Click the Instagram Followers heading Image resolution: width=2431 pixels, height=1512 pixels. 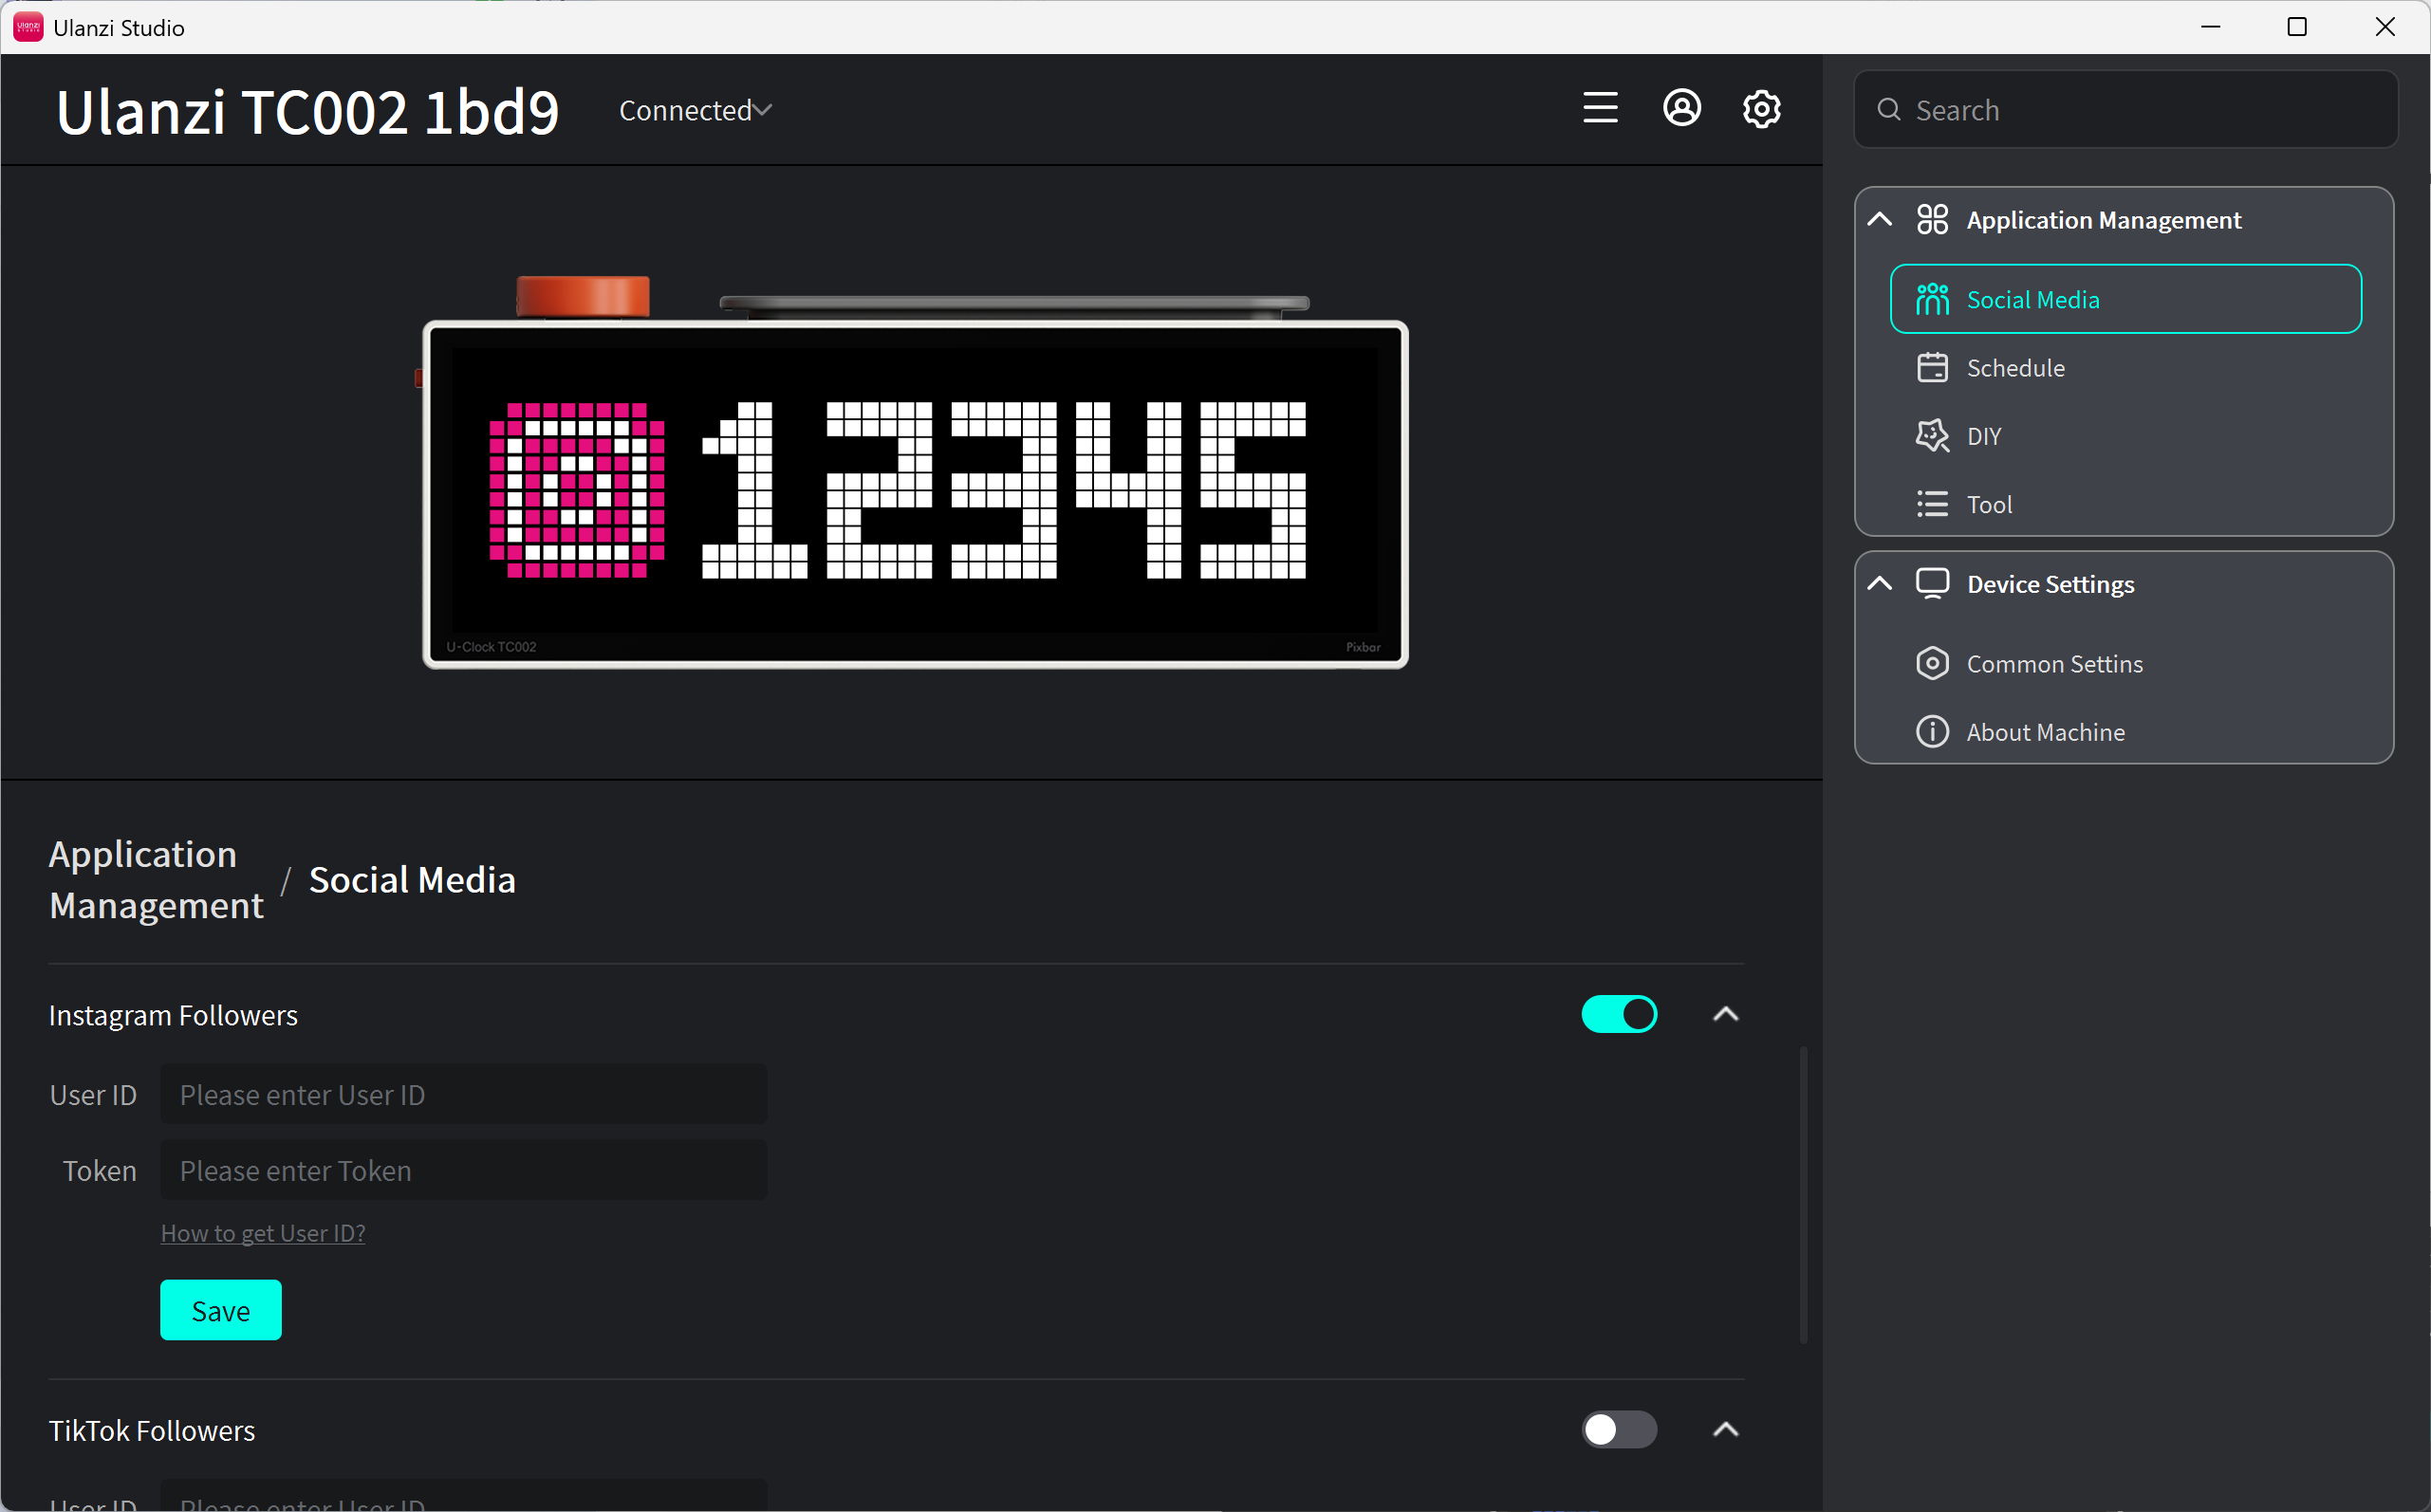(173, 1014)
